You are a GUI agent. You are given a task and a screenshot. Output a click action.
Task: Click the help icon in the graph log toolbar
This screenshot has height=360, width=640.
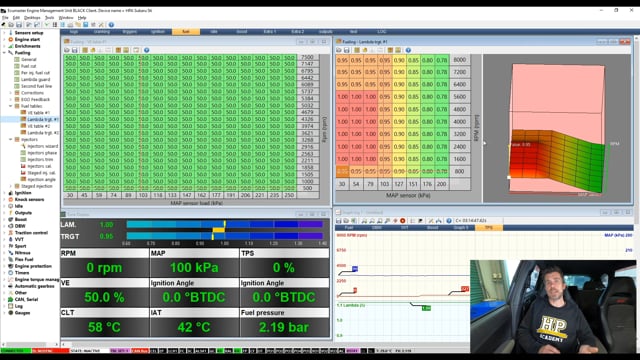(x=449, y=221)
